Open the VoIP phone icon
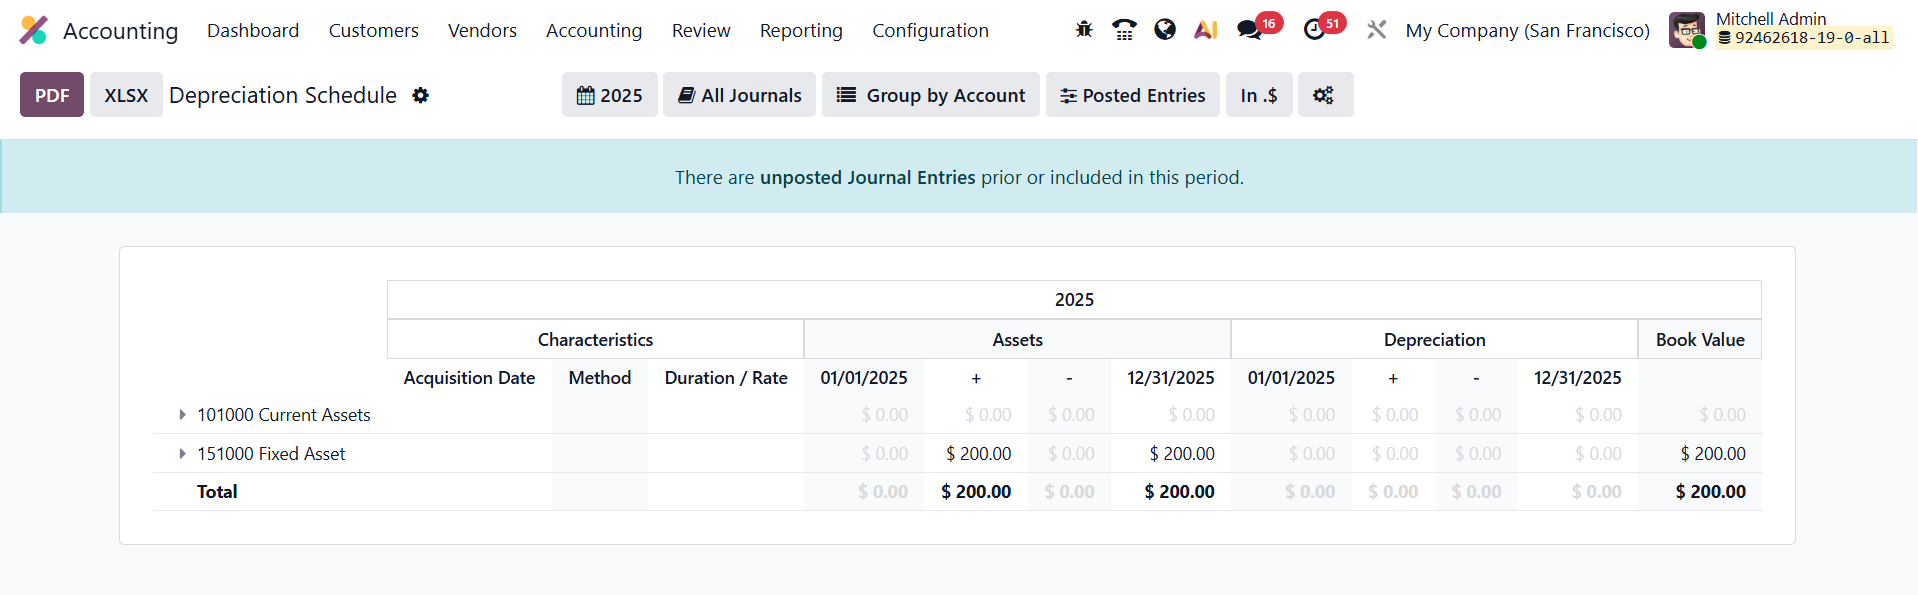This screenshot has height=595, width=1918. (x=1124, y=30)
